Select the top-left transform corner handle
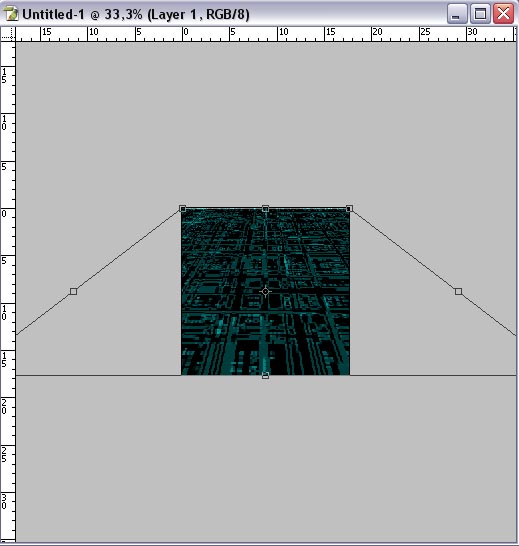 [x=183, y=209]
